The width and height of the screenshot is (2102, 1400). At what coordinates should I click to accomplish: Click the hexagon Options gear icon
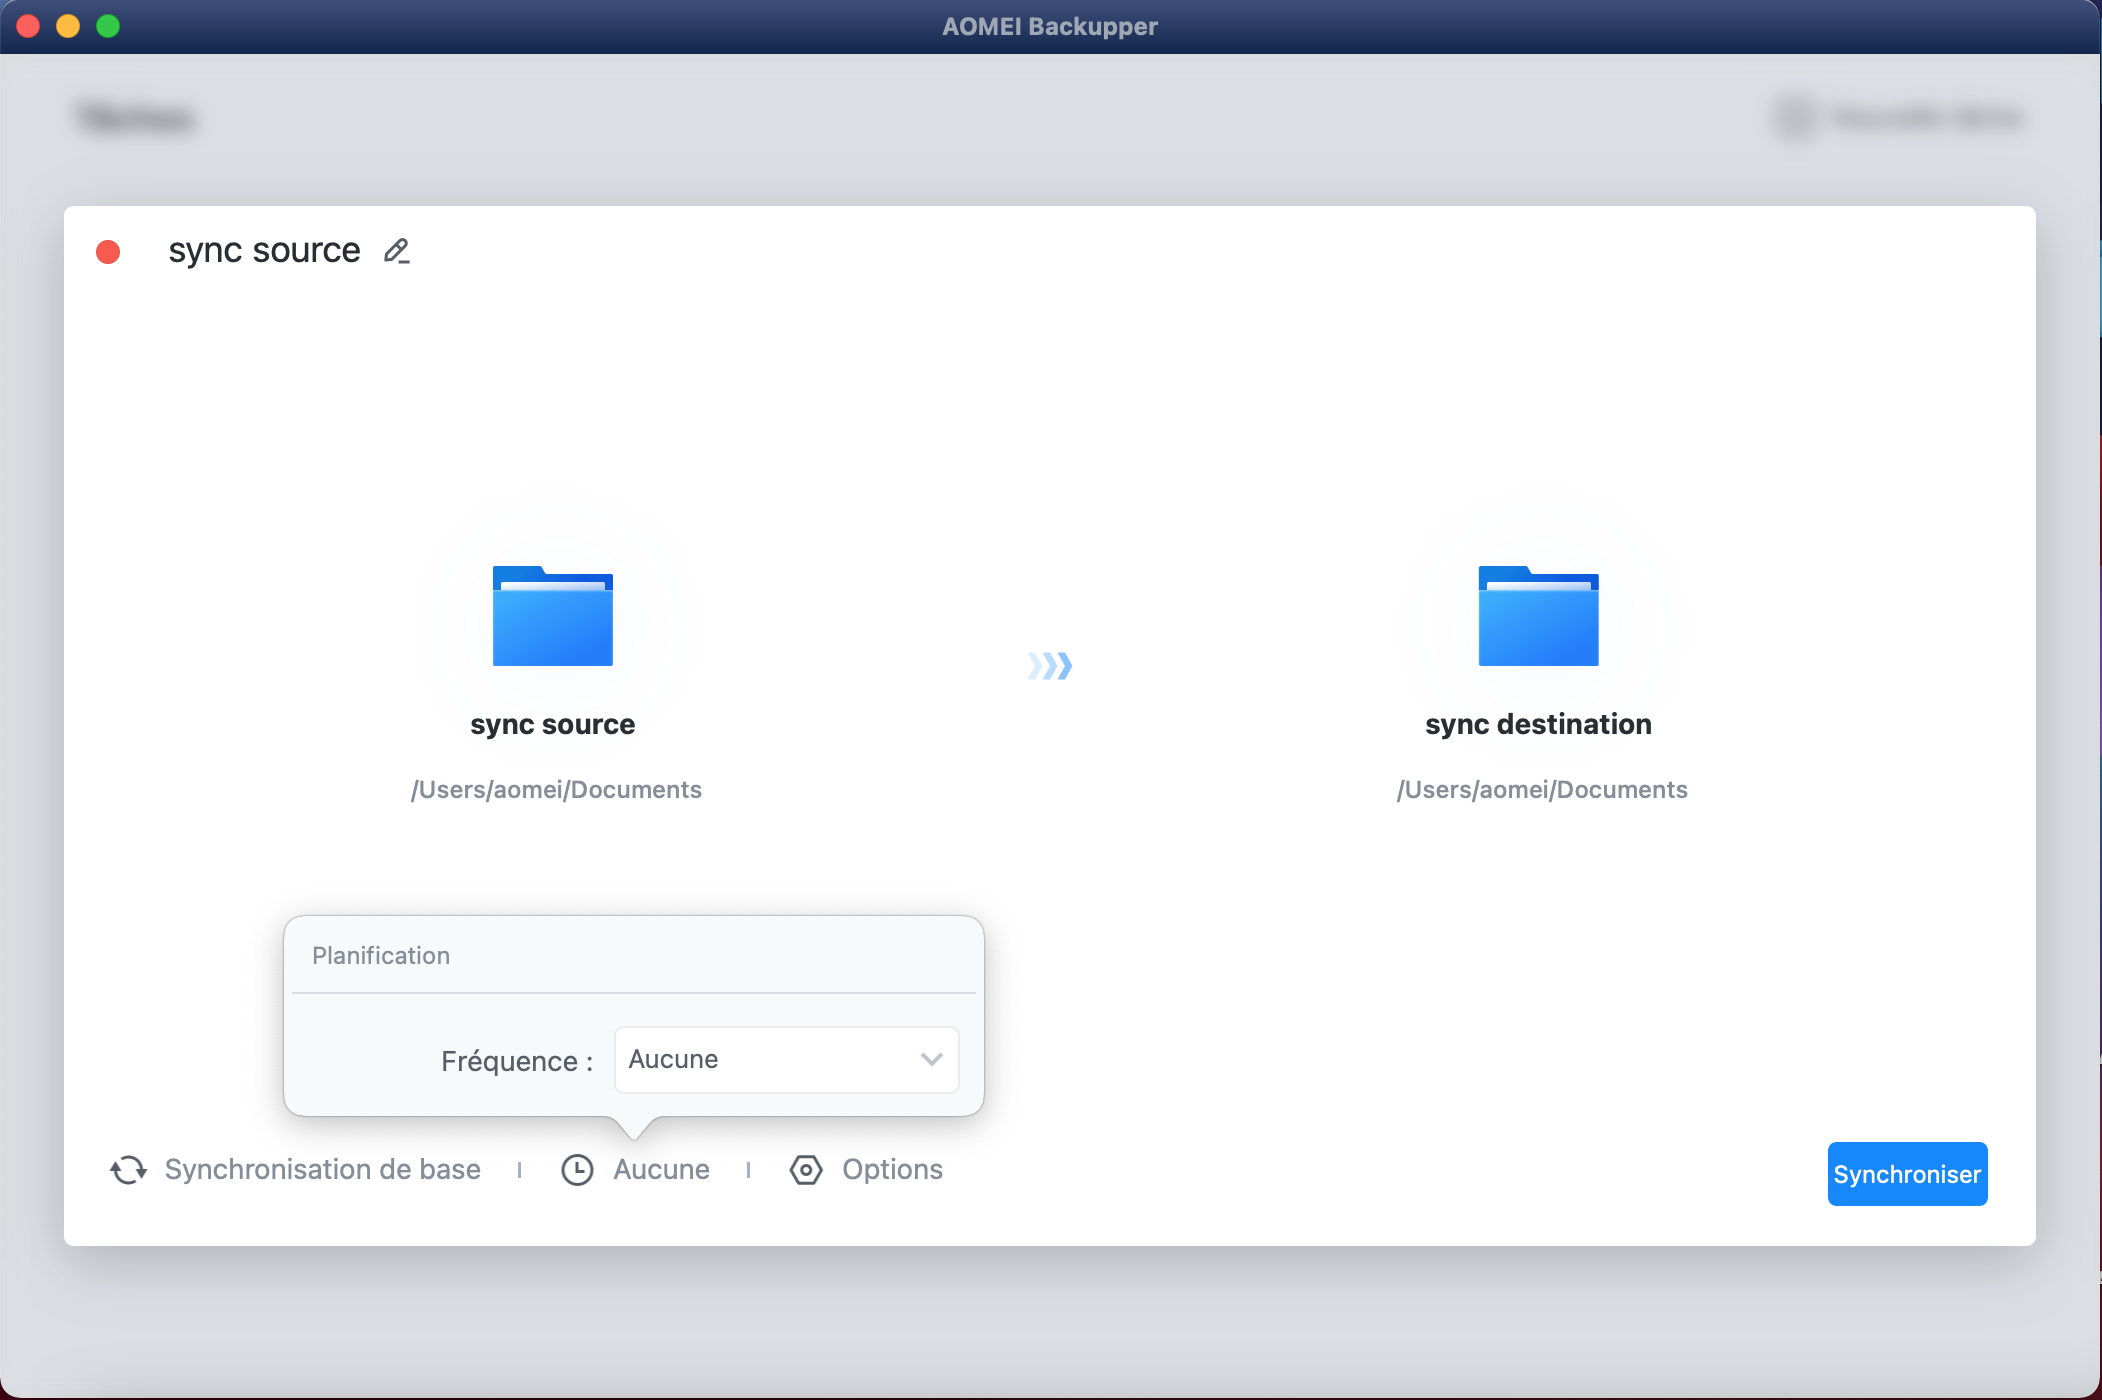(x=806, y=1170)
